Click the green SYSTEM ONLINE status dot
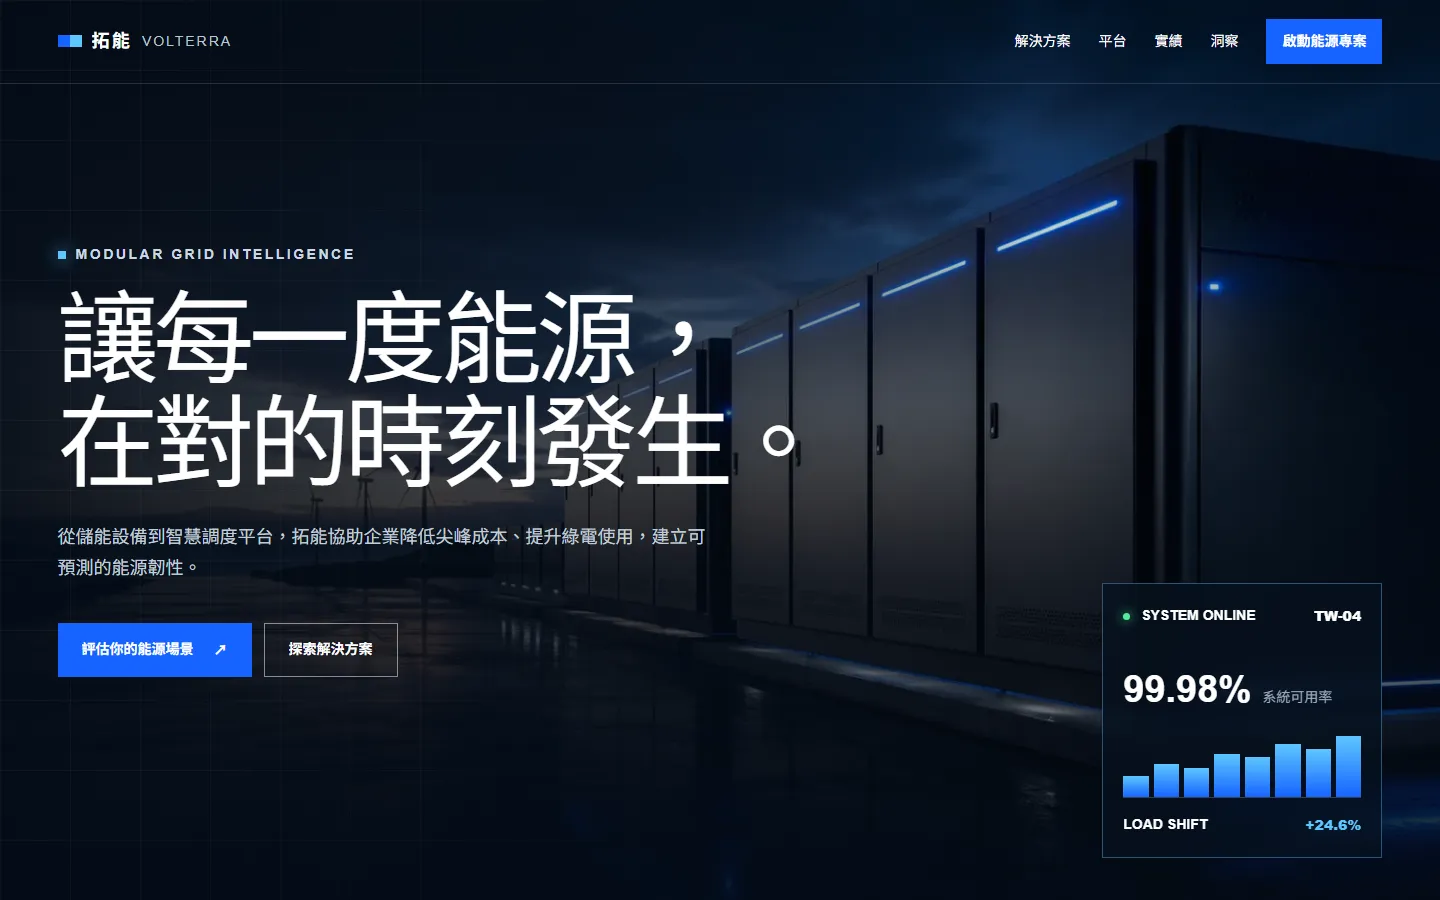Image resolution: width=1440 pixels, height=900 pixels. pos(1127,616)
